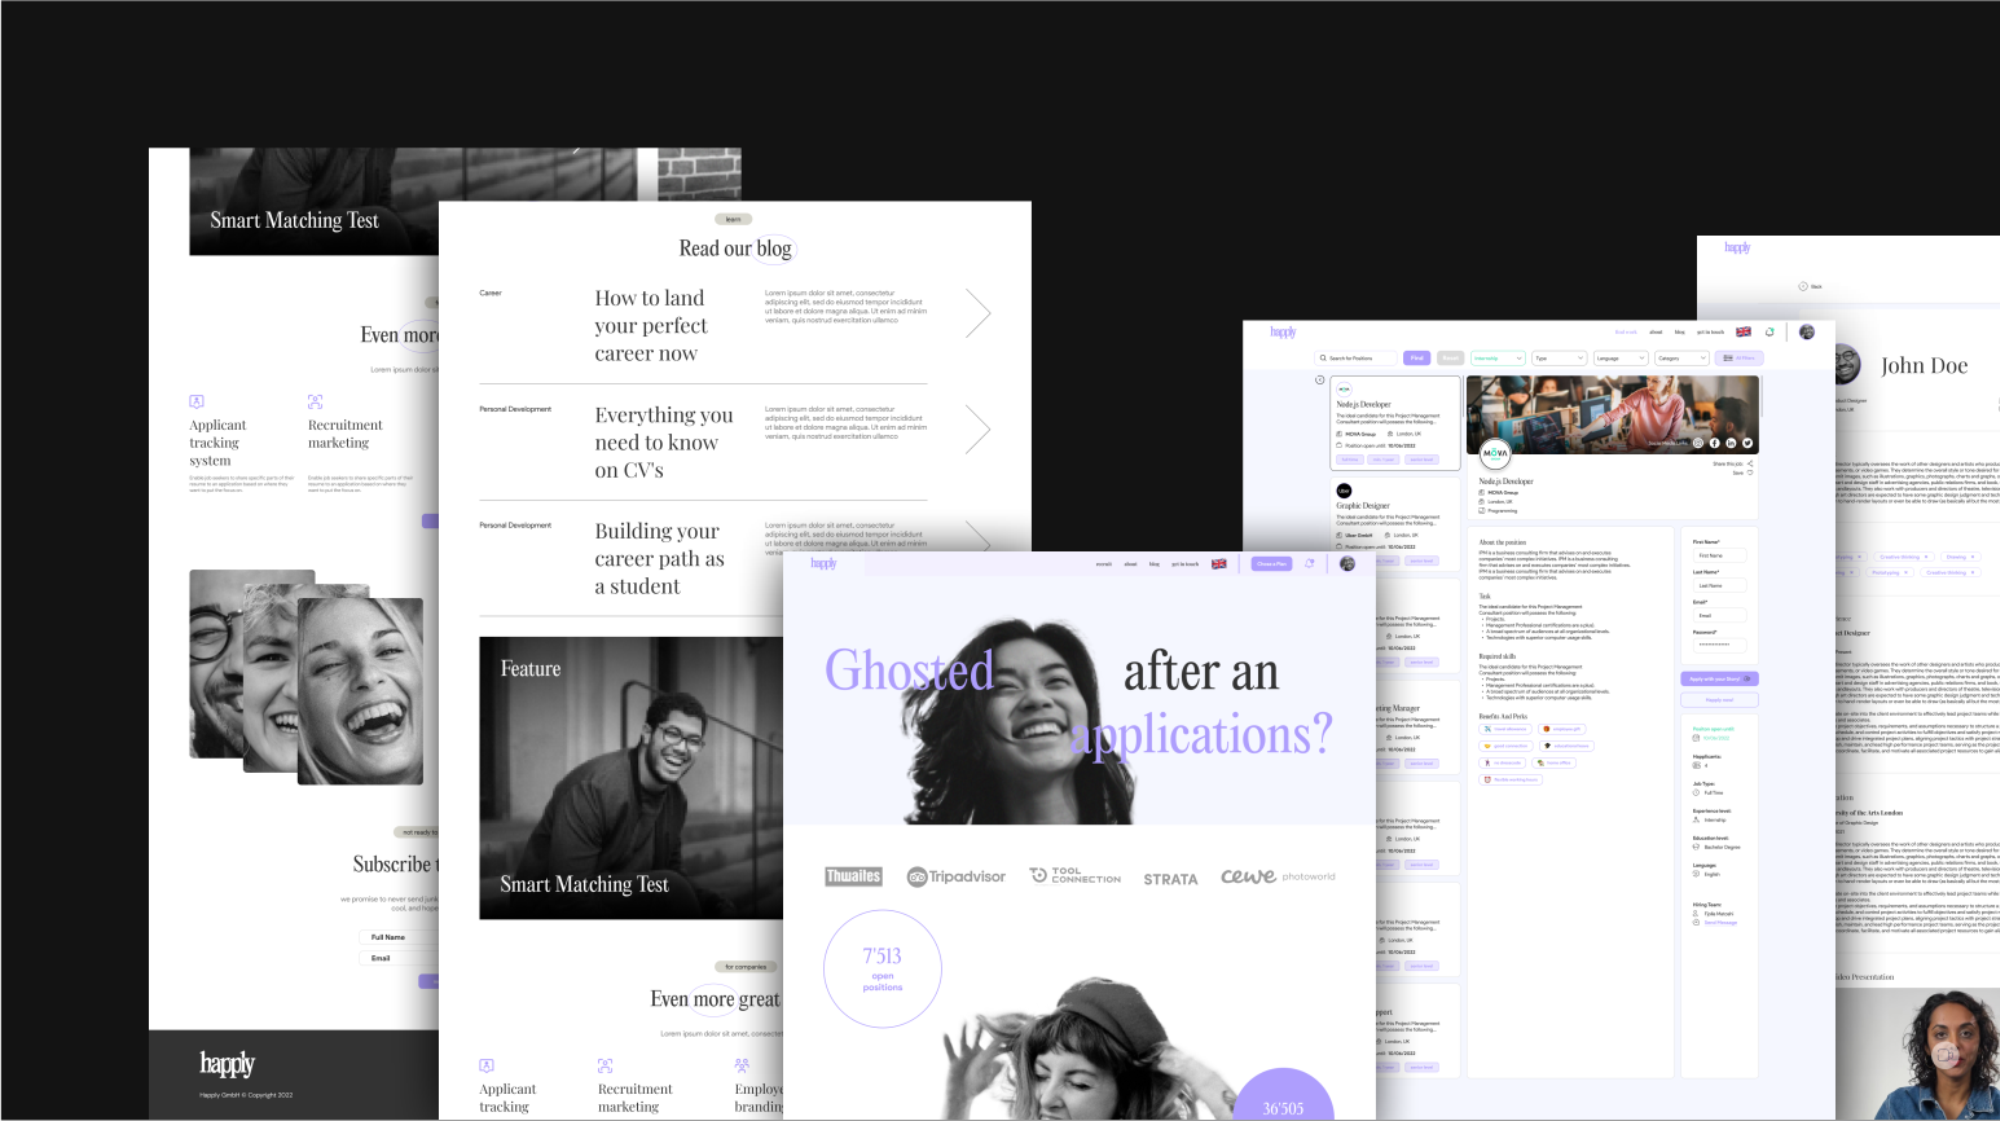Expand the 'How to land your perfect career' arrow
Screen dimensions: 2000x1121
point(977,313)
